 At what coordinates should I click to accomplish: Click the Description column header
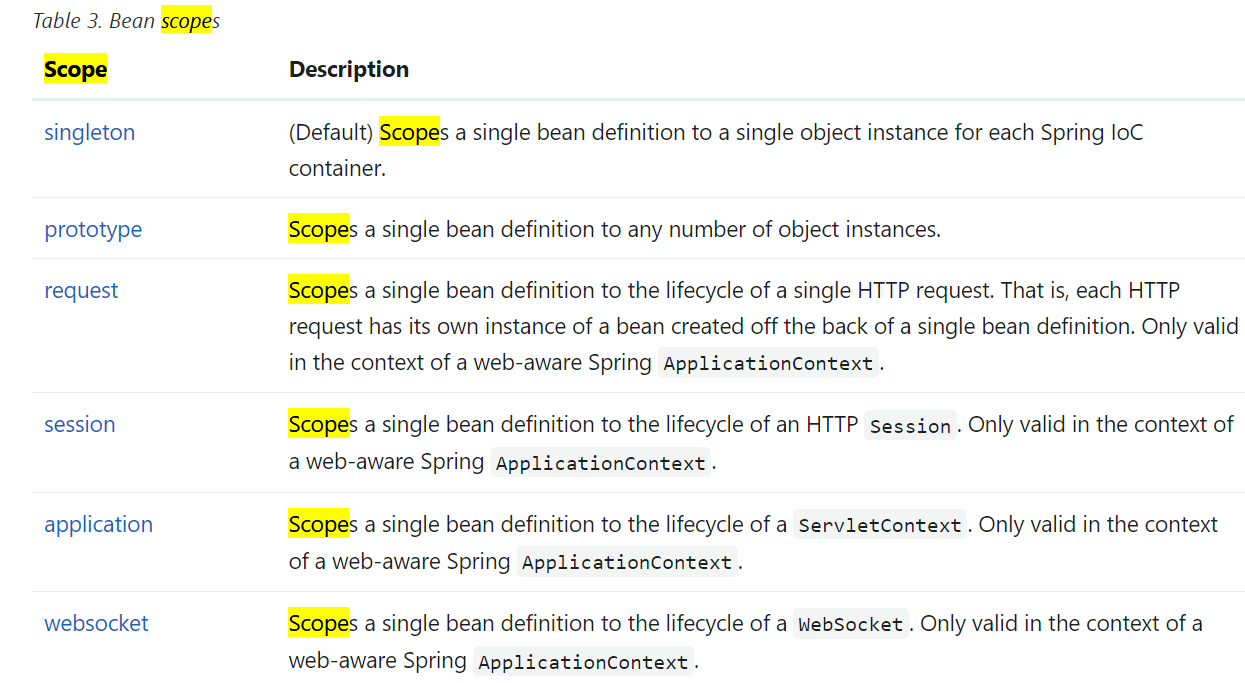pyautogui.click(x=349, y=69)
